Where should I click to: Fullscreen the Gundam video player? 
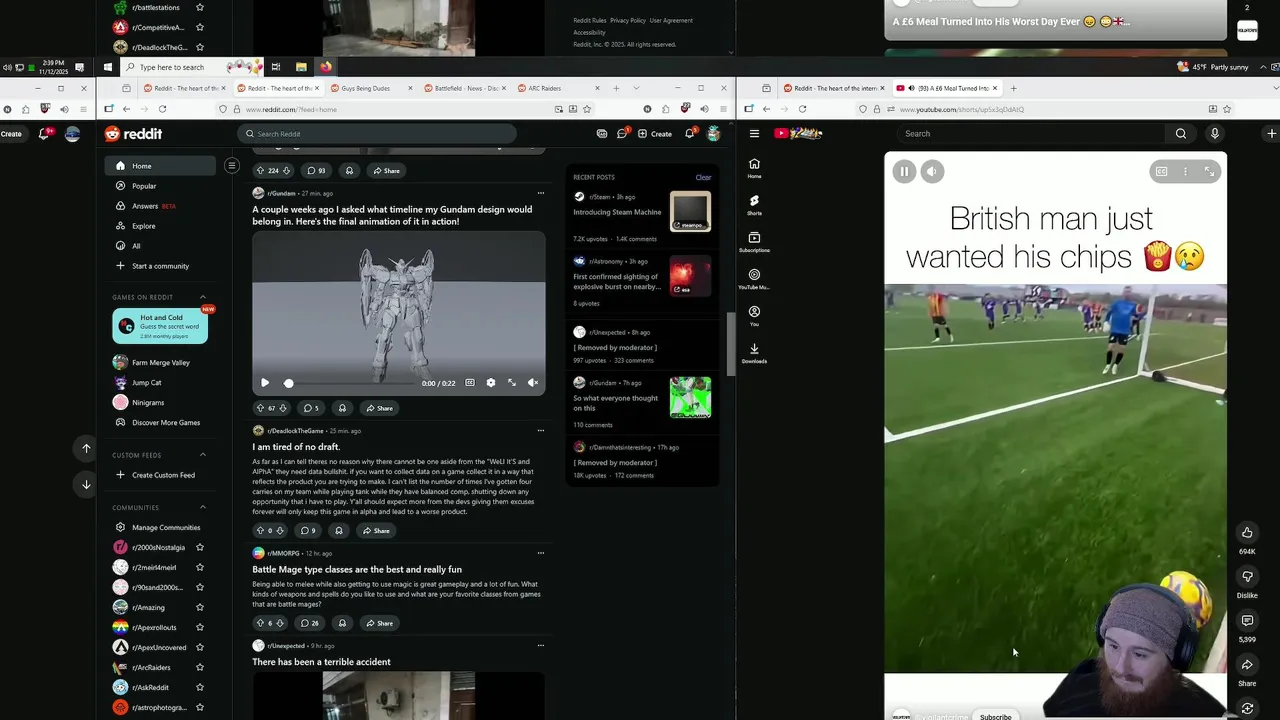pos(512,383)
